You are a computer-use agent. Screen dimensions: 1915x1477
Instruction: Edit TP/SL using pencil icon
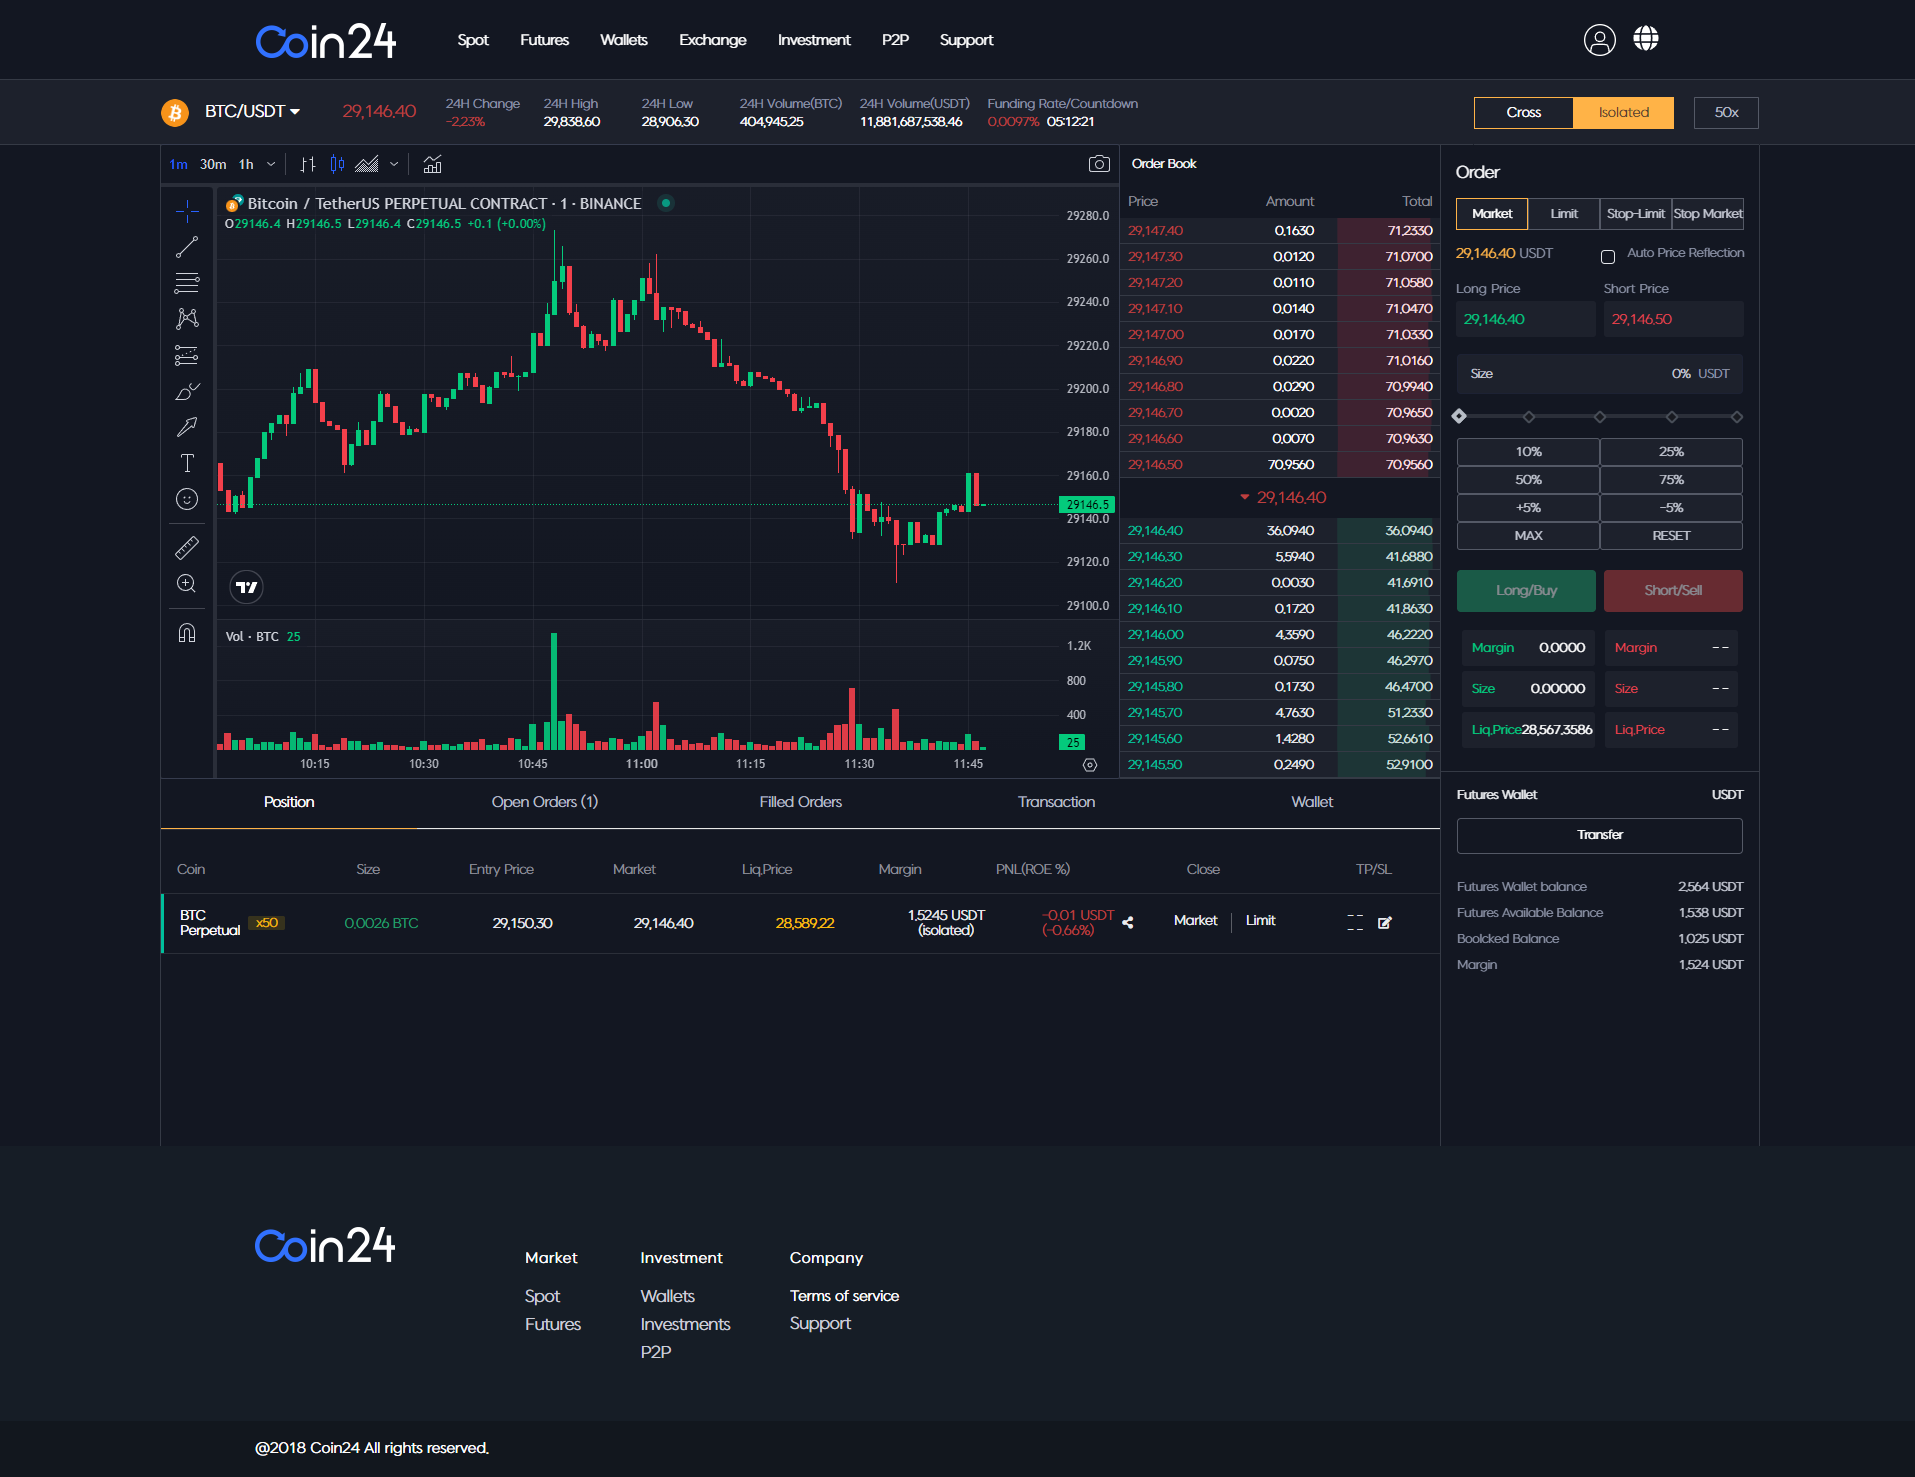coord(1385,923)
